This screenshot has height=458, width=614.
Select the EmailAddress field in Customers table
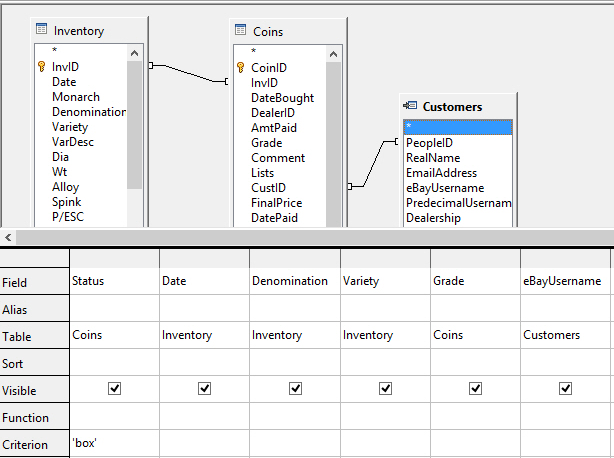[x=441, y=173]
